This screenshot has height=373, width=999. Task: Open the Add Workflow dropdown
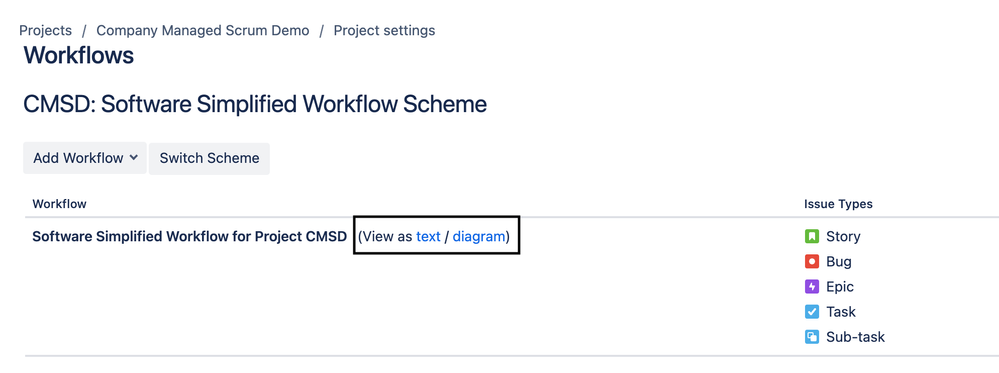(85, 158)
